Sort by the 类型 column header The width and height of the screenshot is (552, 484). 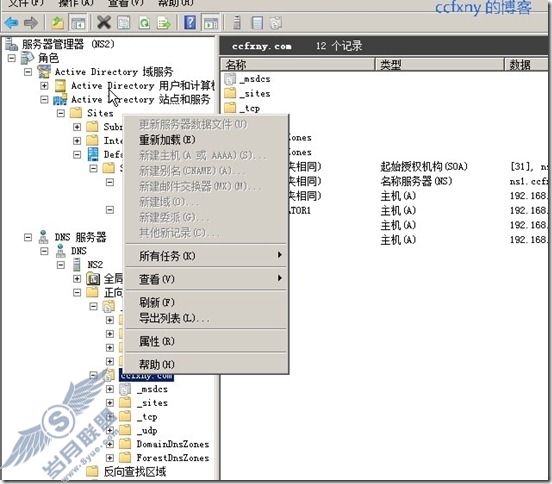tap(440, 65)
